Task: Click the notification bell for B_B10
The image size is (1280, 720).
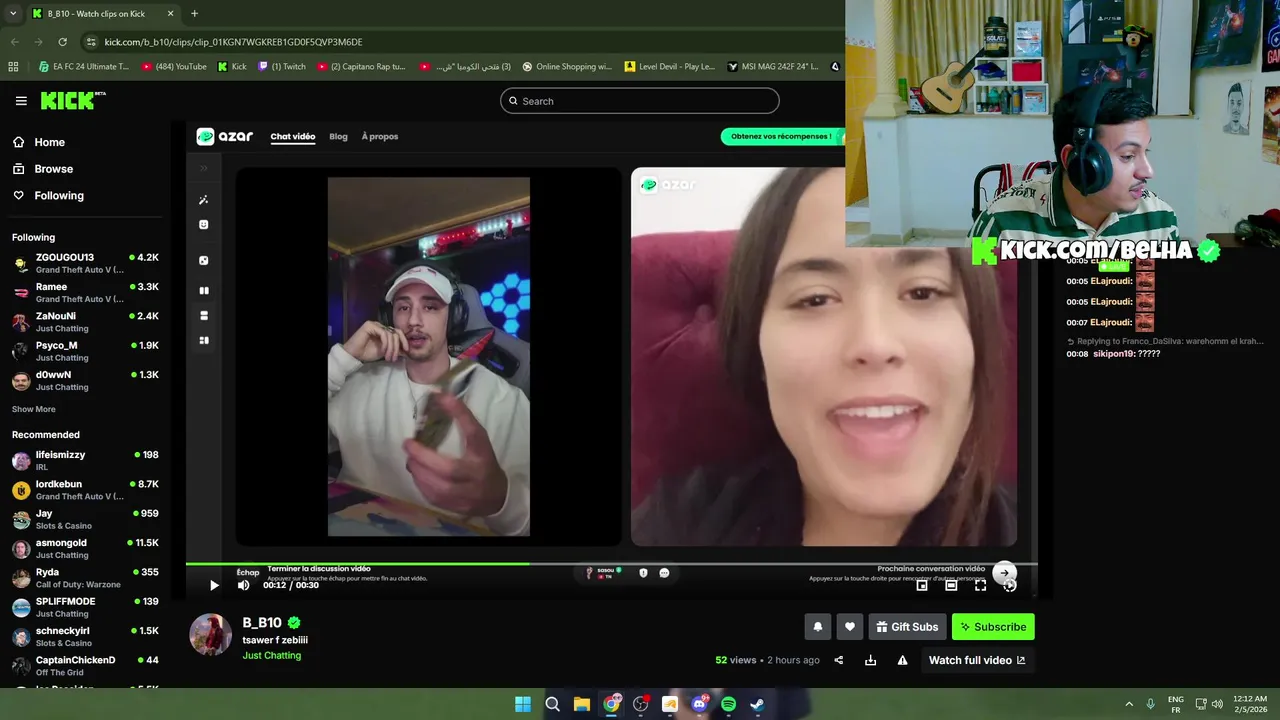Action: [x=817, y=627]
